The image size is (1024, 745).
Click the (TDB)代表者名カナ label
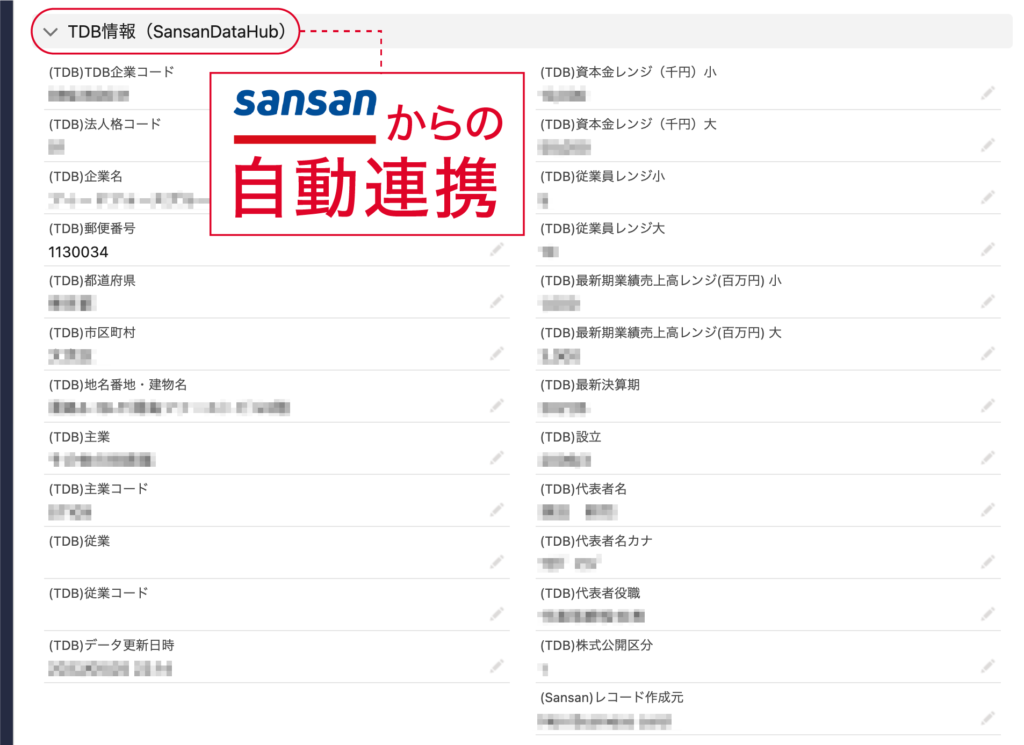pos(596,541)
